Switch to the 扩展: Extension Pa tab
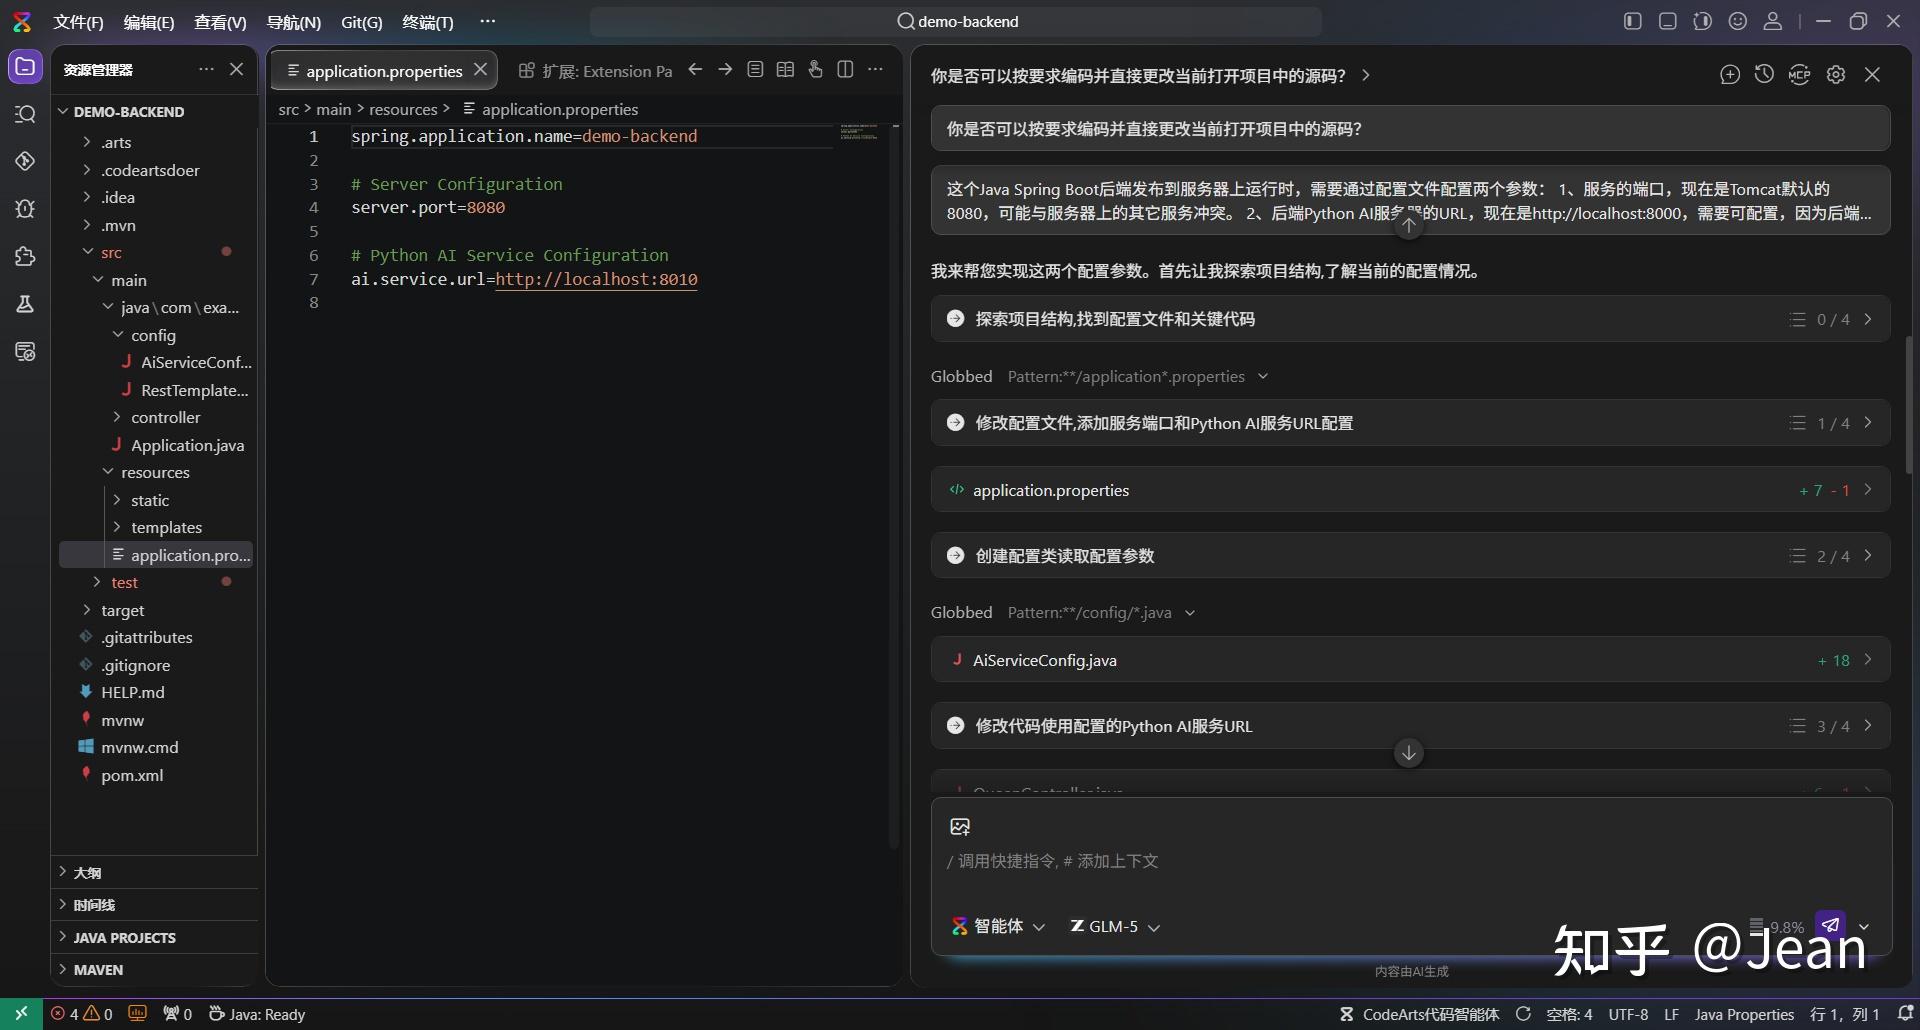Viewport: 1920px width, 1030px height. [595, 71]
